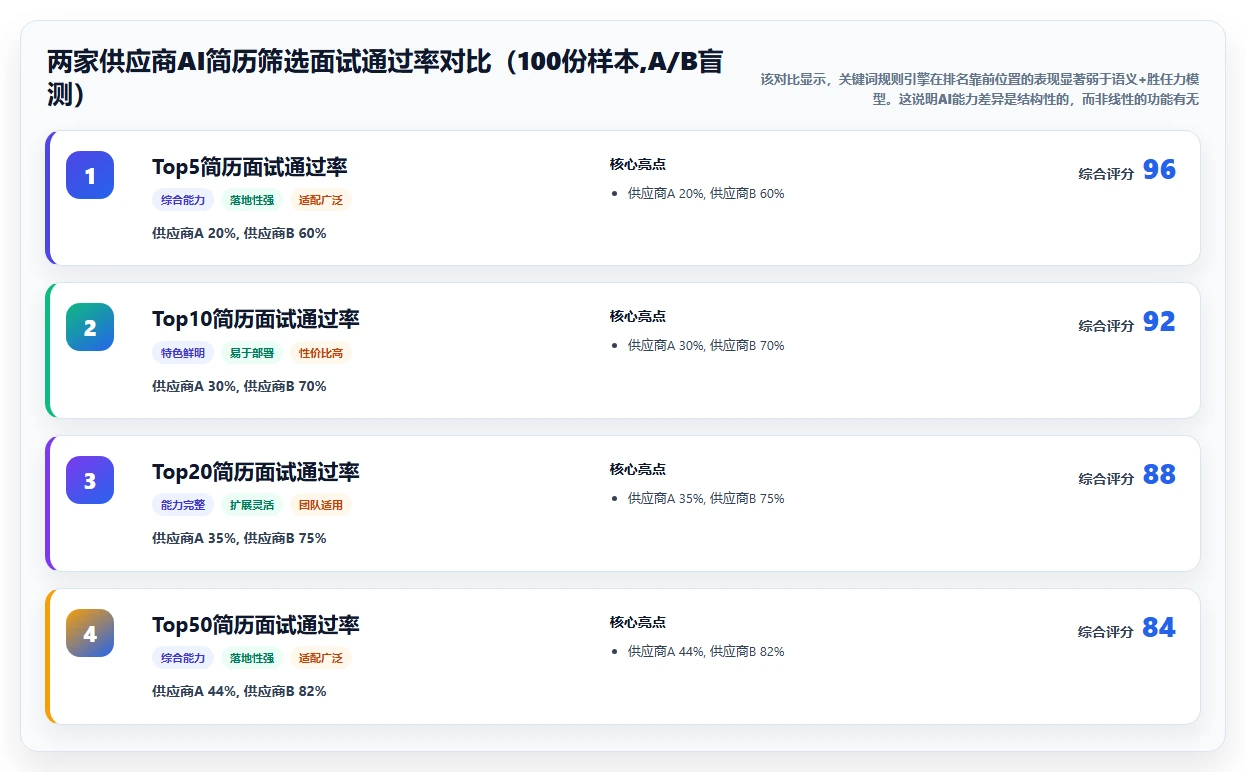Click score 96 in the Top5 card
The width and height of the screenshot is (1246, 772).
pyautogui.click(x=1159, y=170)
